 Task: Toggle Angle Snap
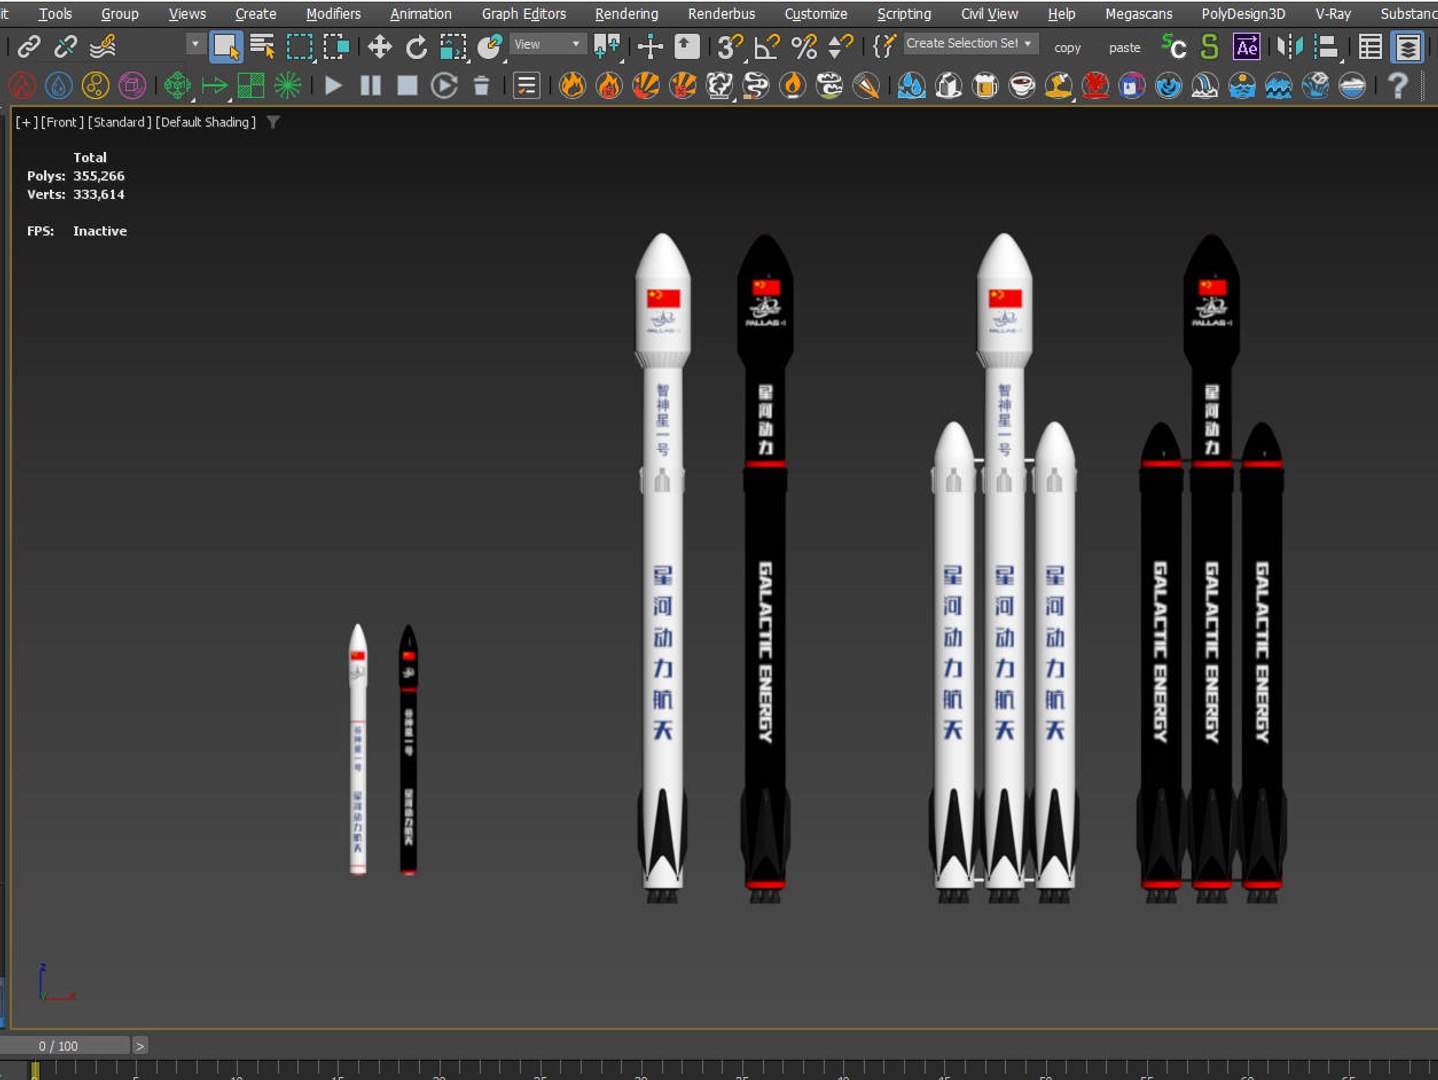767,46
